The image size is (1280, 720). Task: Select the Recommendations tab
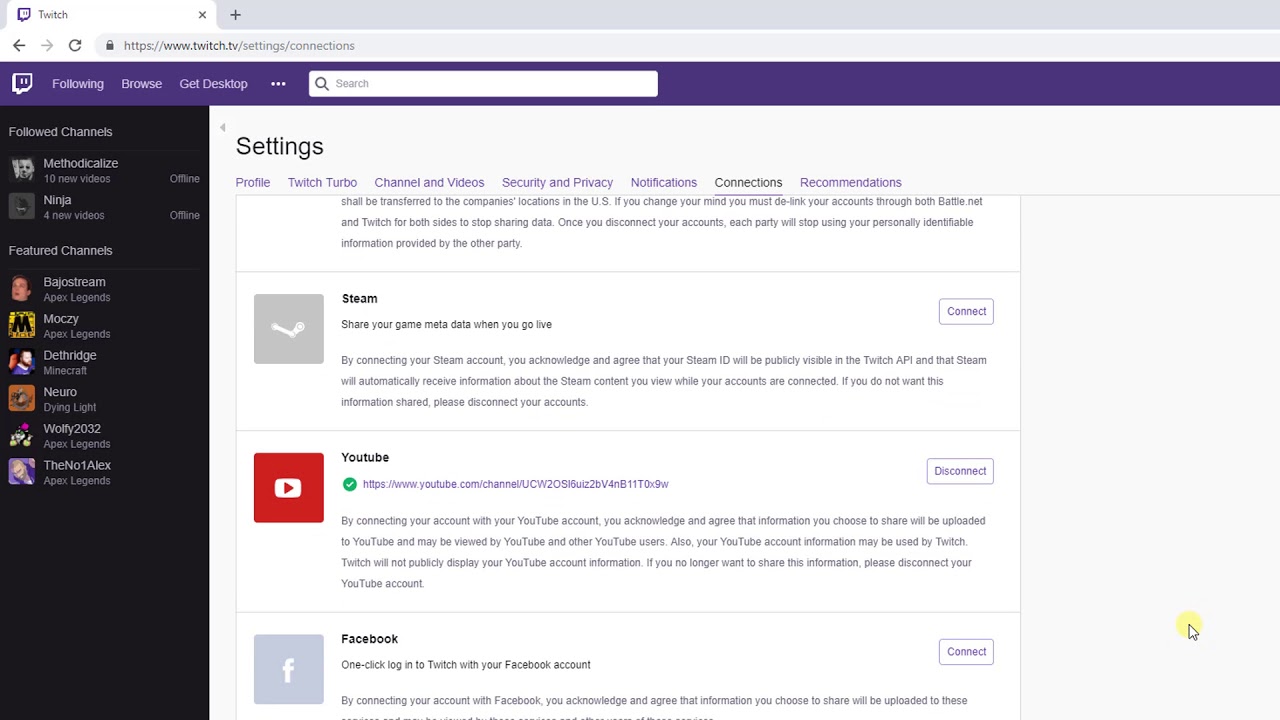[850, 182]
